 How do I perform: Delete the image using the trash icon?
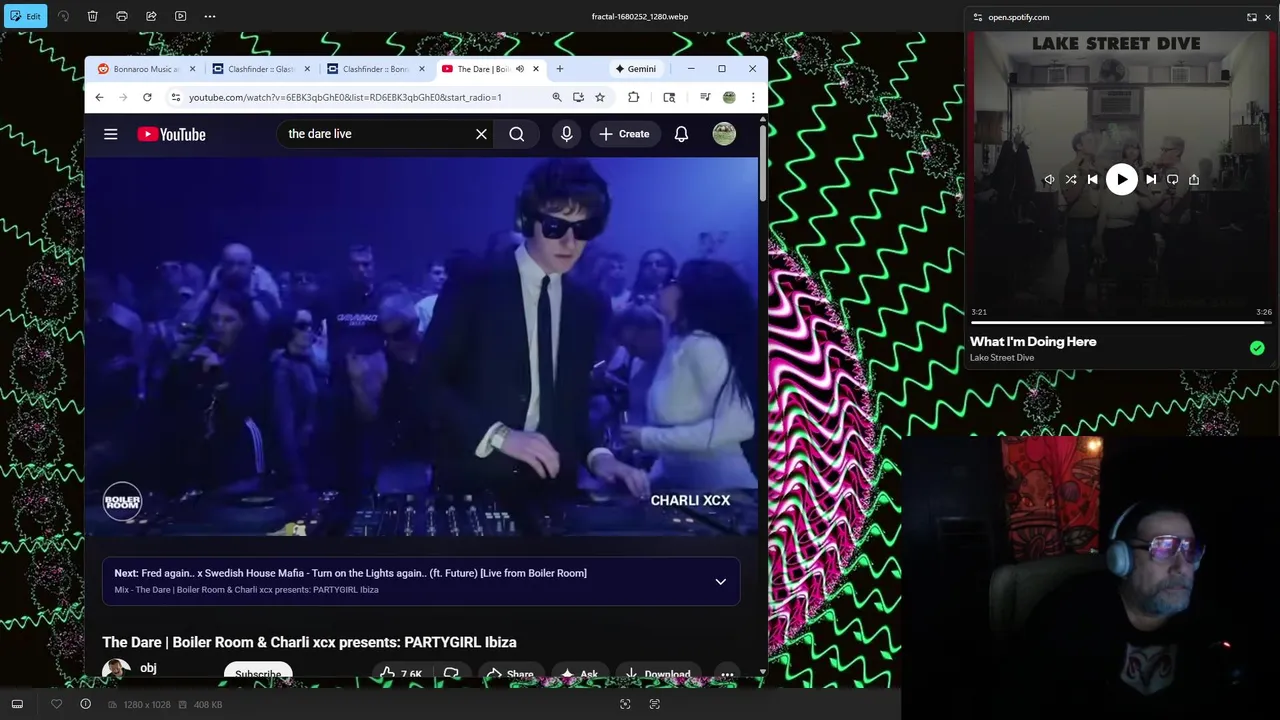coord(92,16)
